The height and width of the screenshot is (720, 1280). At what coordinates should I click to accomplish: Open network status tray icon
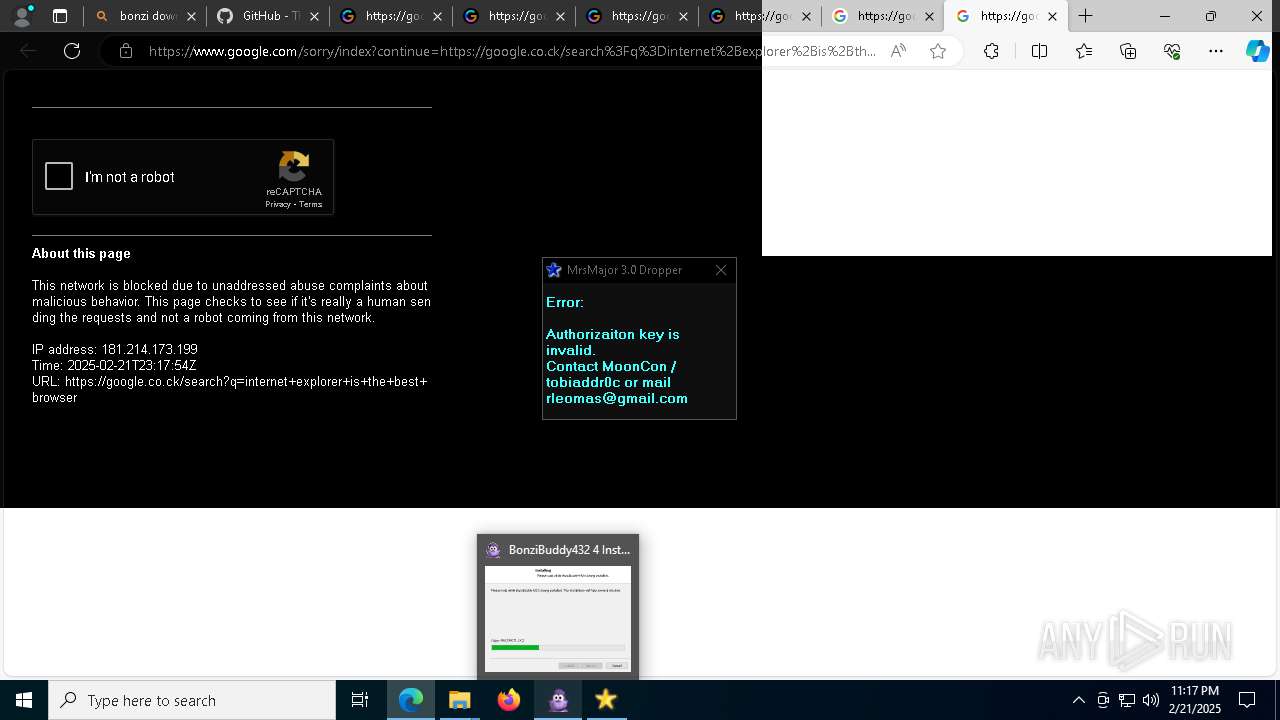click(x=1127, y=700)
